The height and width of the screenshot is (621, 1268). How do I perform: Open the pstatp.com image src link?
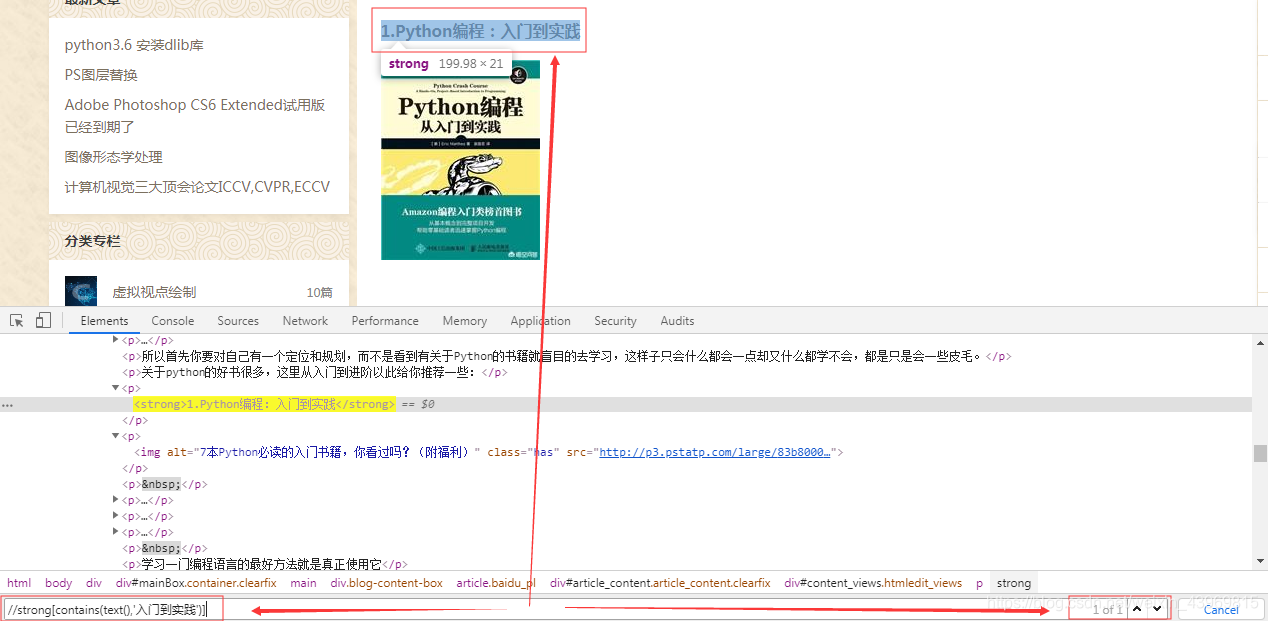715,452
